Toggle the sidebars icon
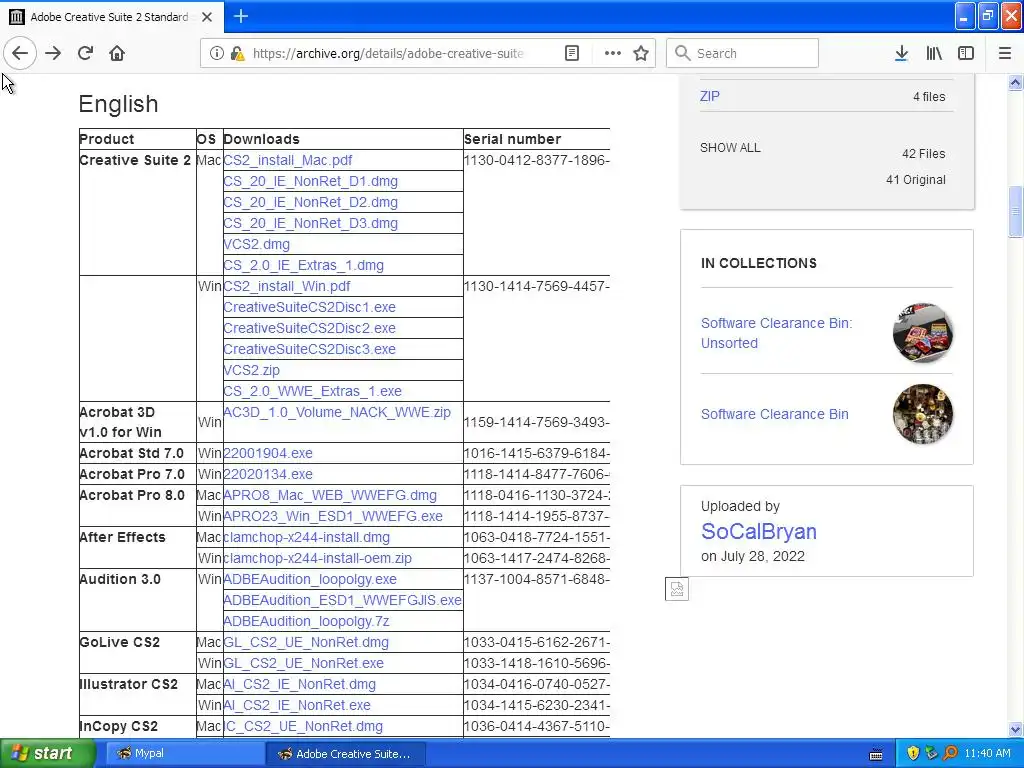The width and height of the screenshot is (1024, 768). 966,53
